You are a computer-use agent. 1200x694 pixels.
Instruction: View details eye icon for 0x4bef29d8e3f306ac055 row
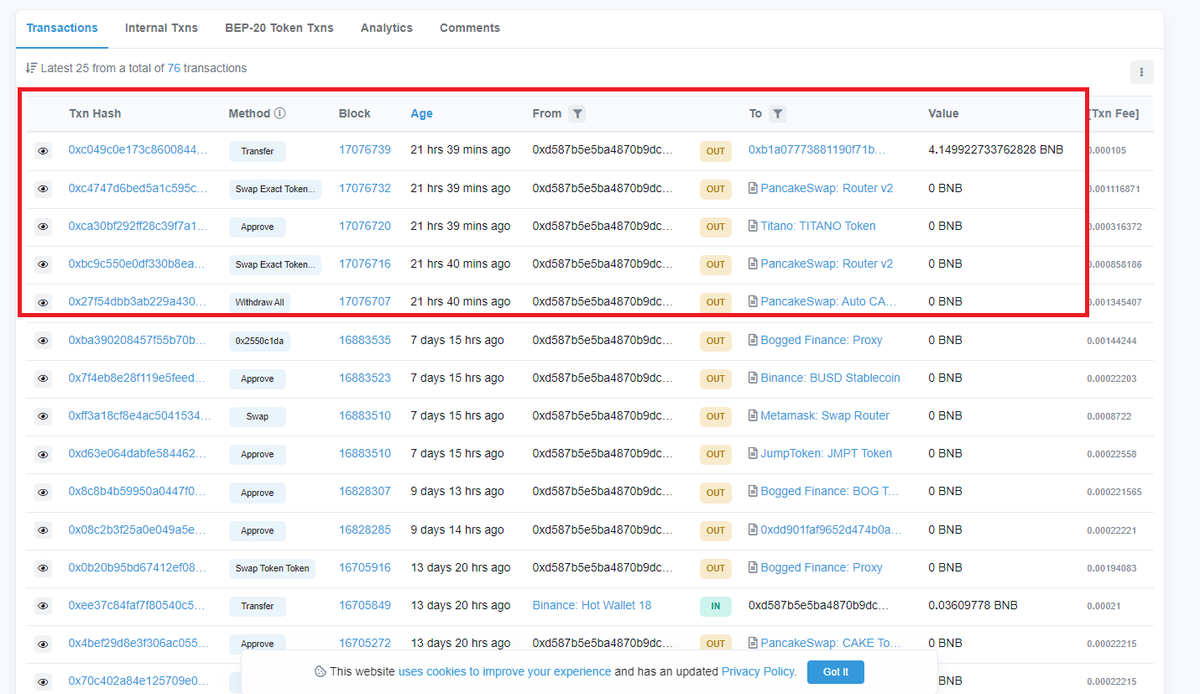[x=43, y=644]
